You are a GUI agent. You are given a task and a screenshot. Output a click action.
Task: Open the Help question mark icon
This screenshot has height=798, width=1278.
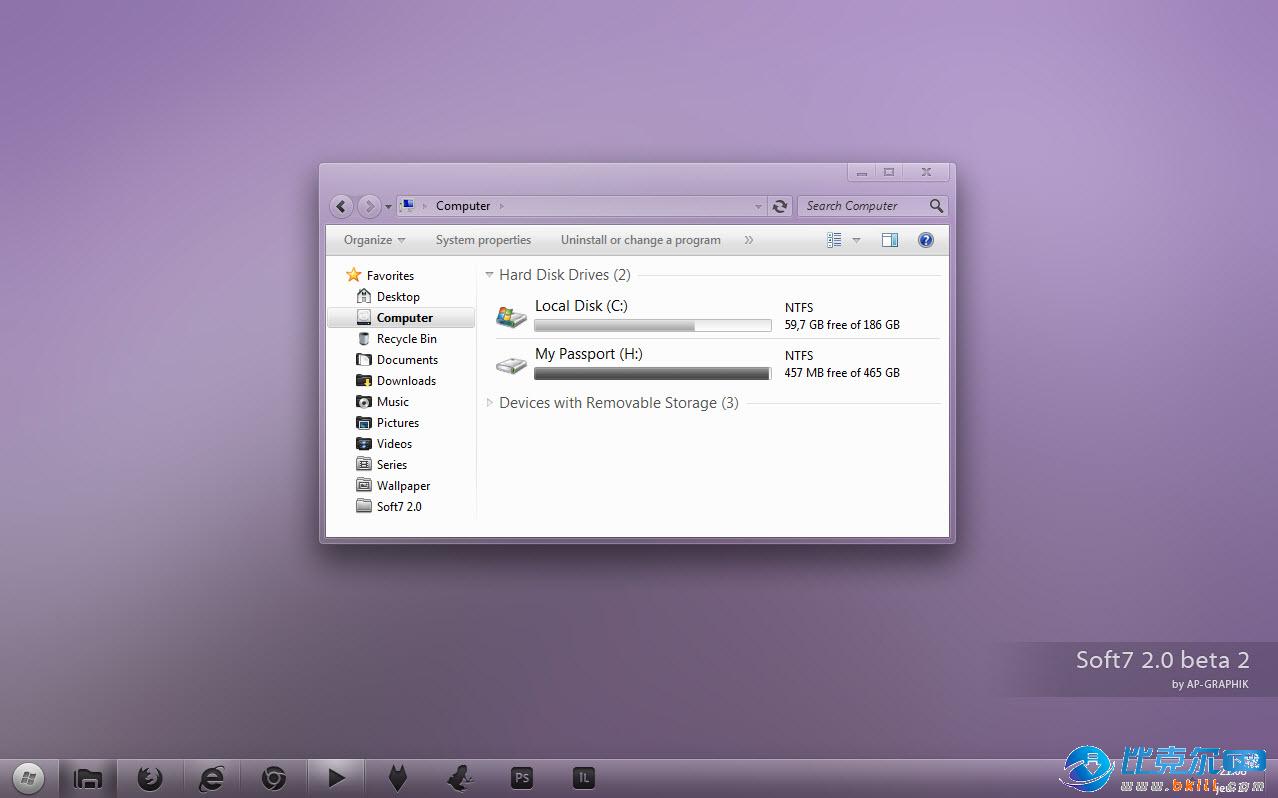(x=925, y=240)
